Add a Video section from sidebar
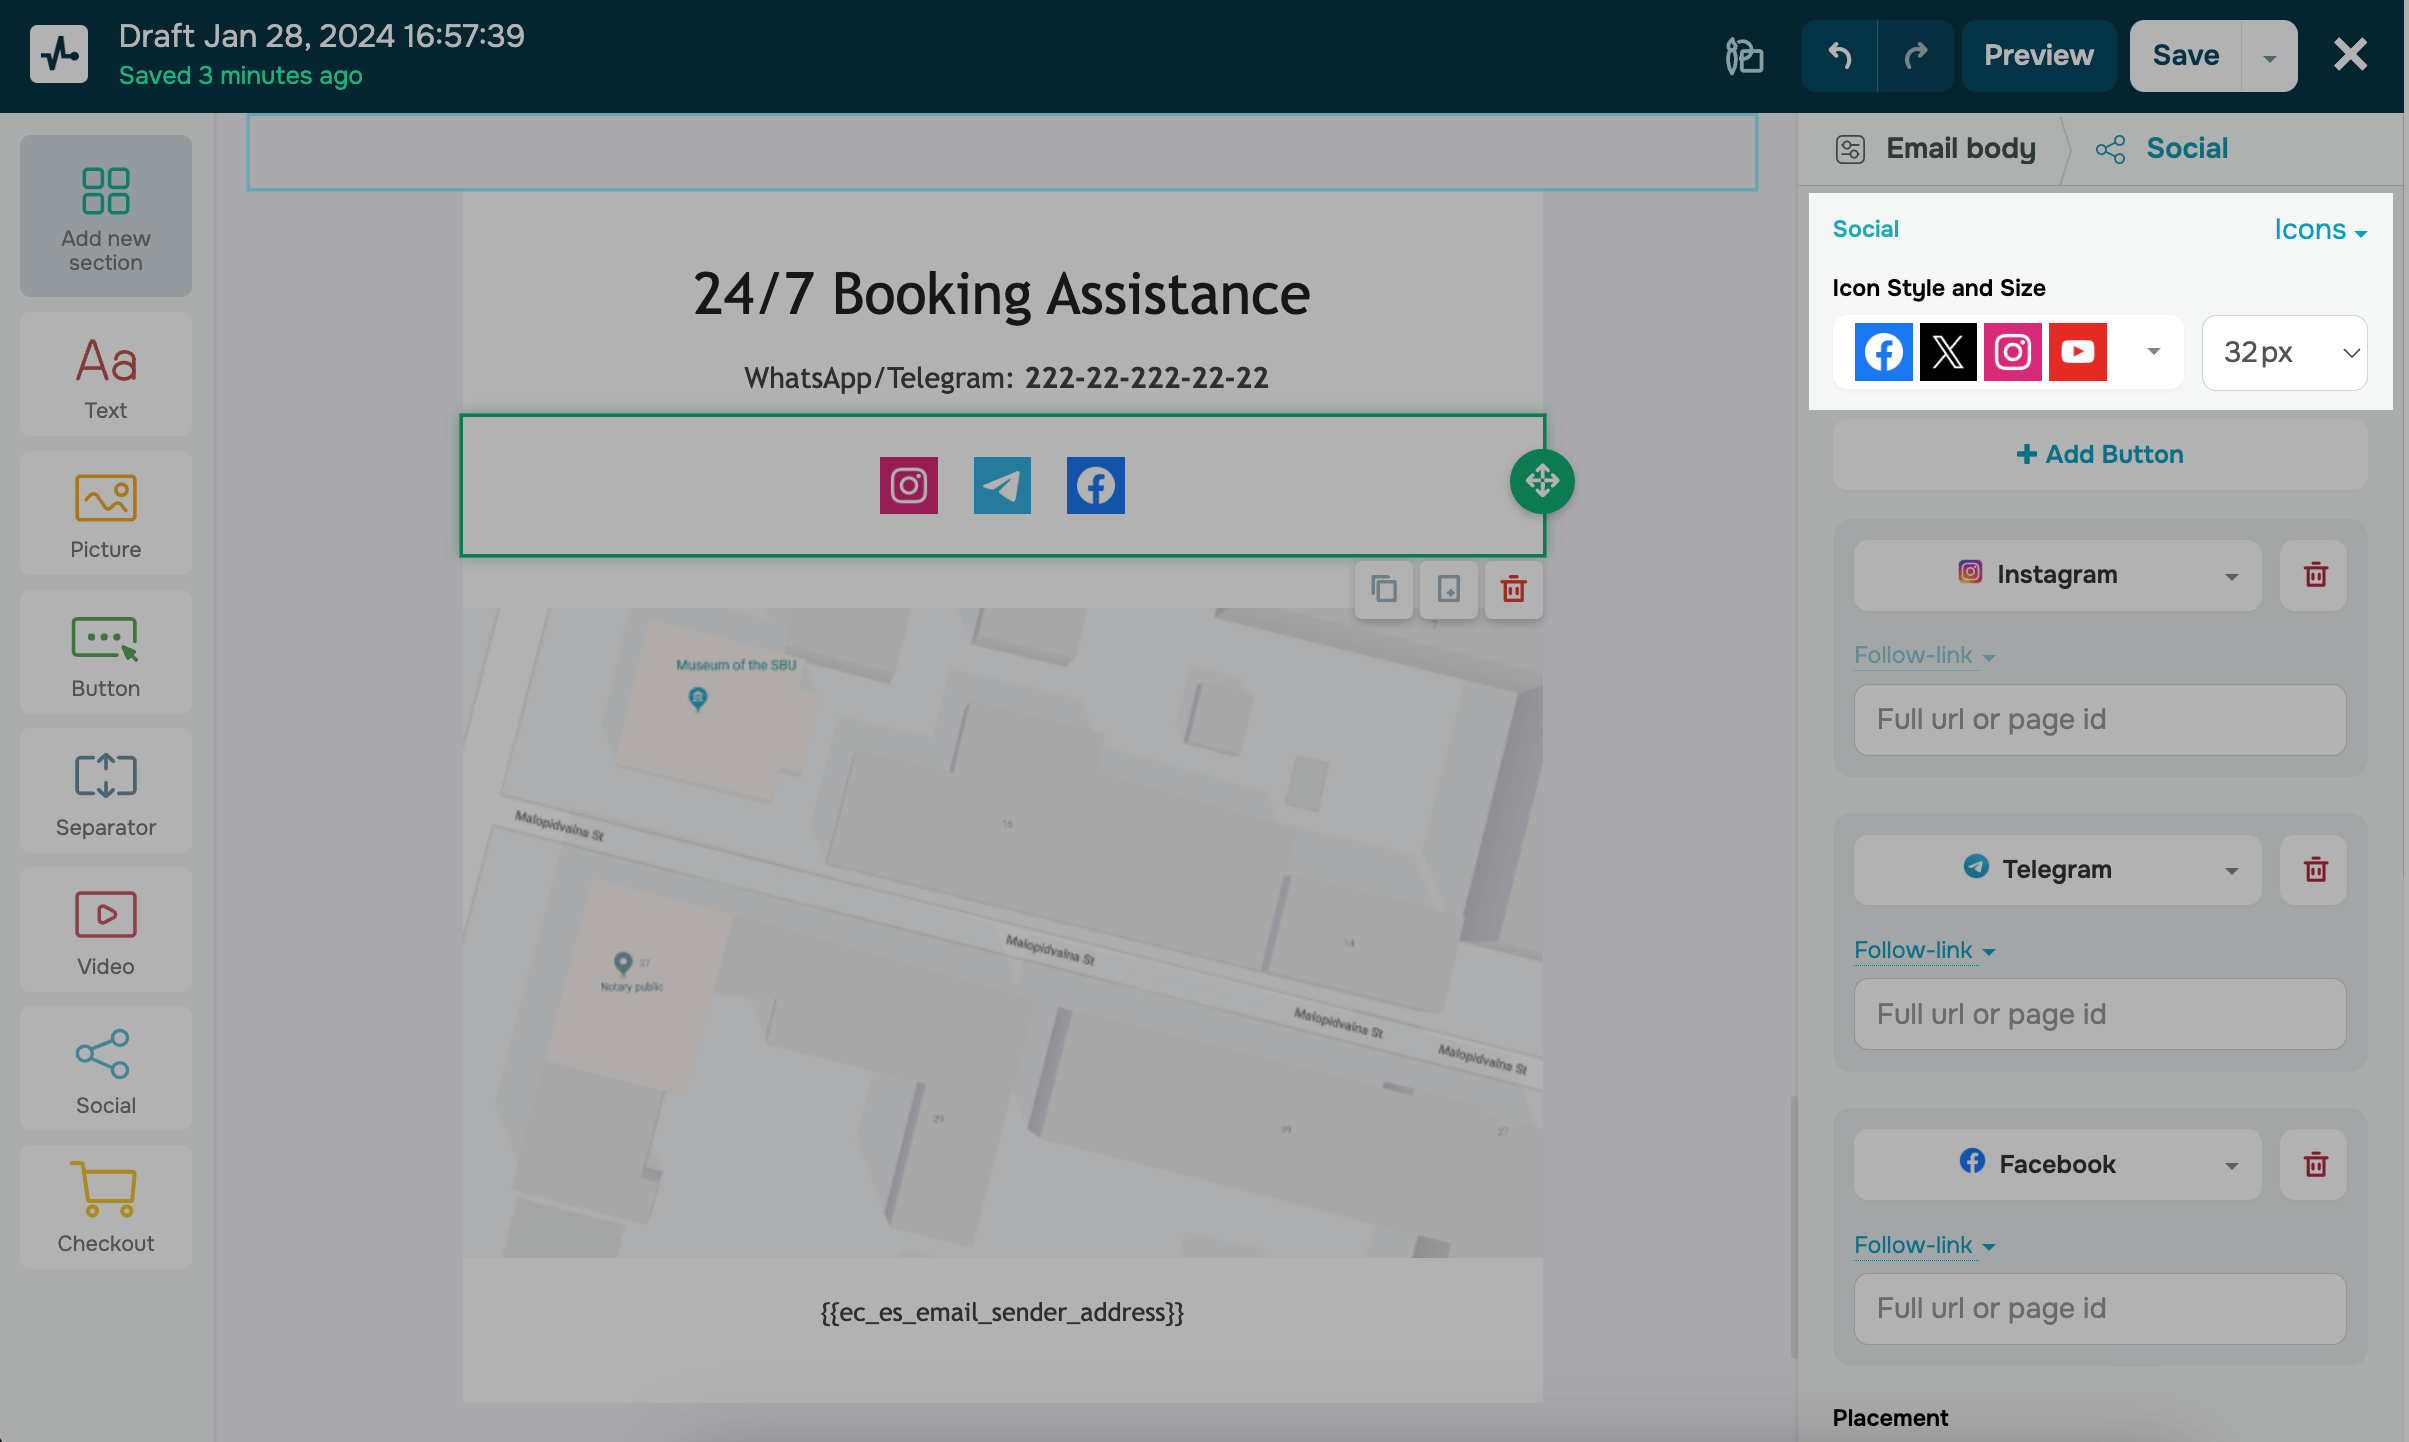 (x=106, y=930)
